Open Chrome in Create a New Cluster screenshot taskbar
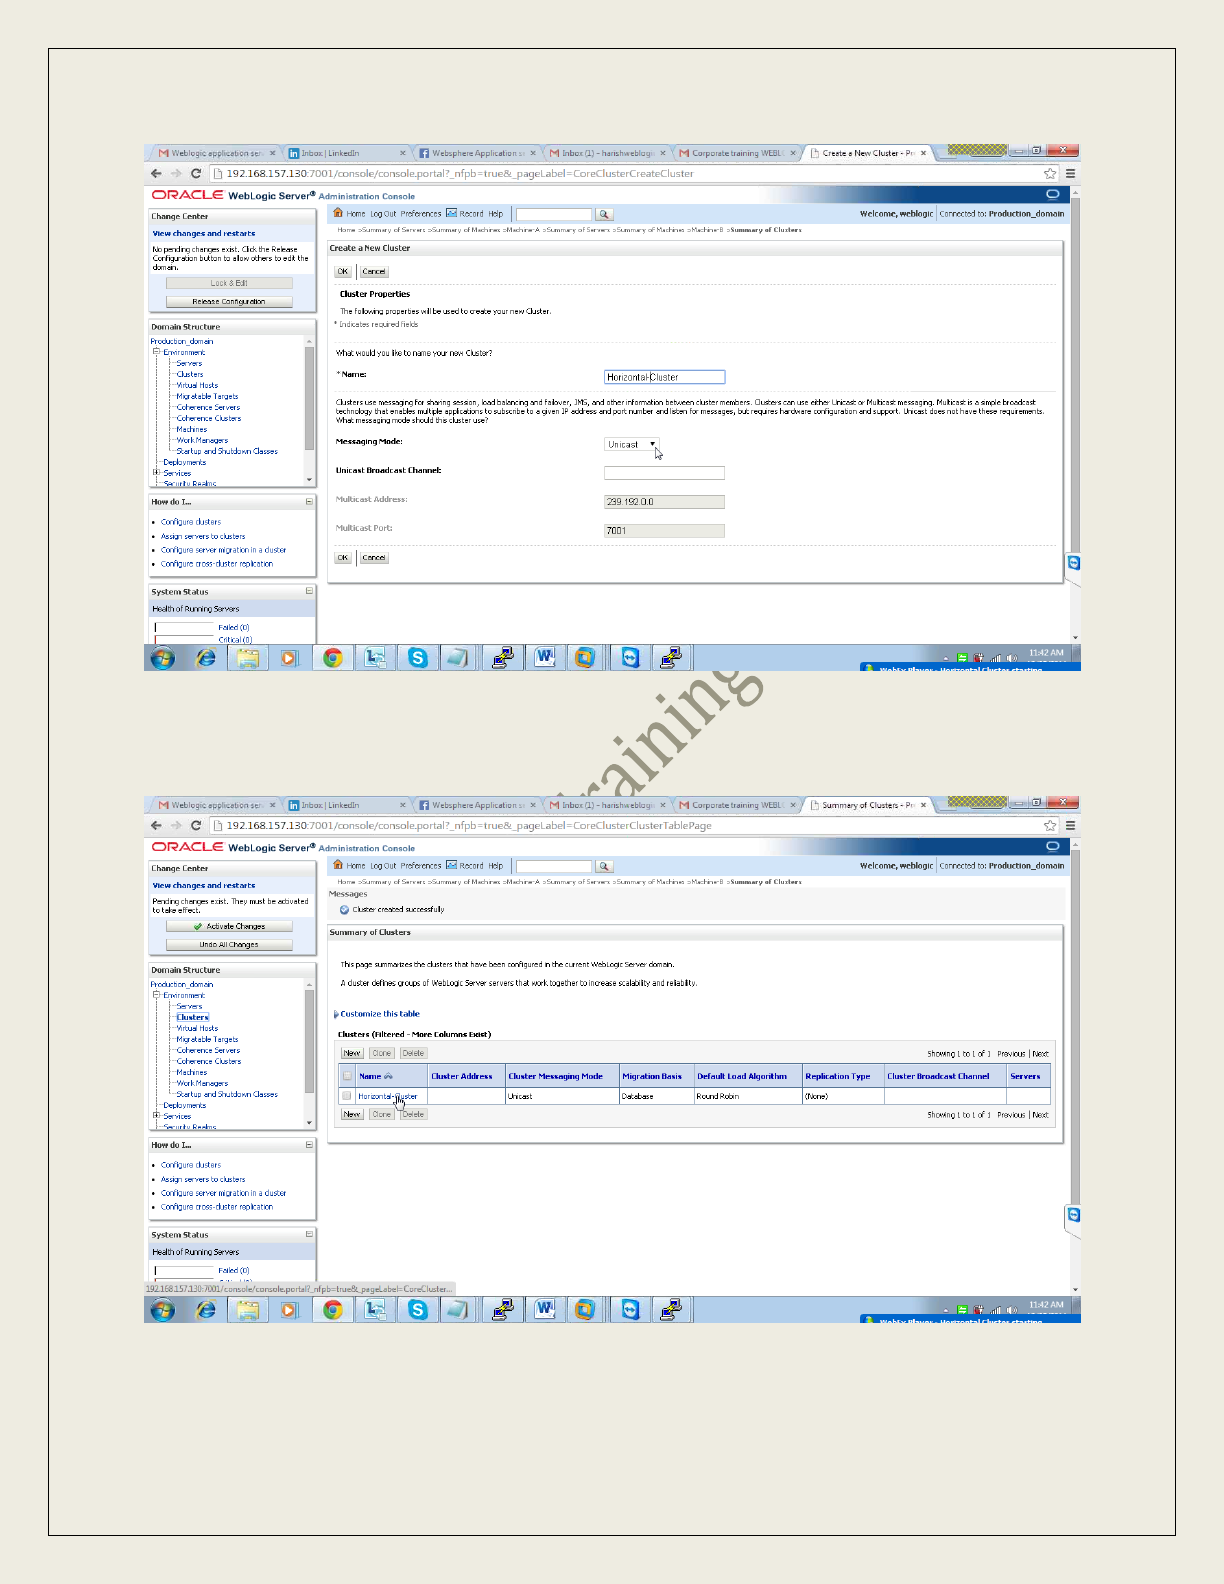Image resolution: width=1224 pixels, height=1584 pixels. click(333, 658)
